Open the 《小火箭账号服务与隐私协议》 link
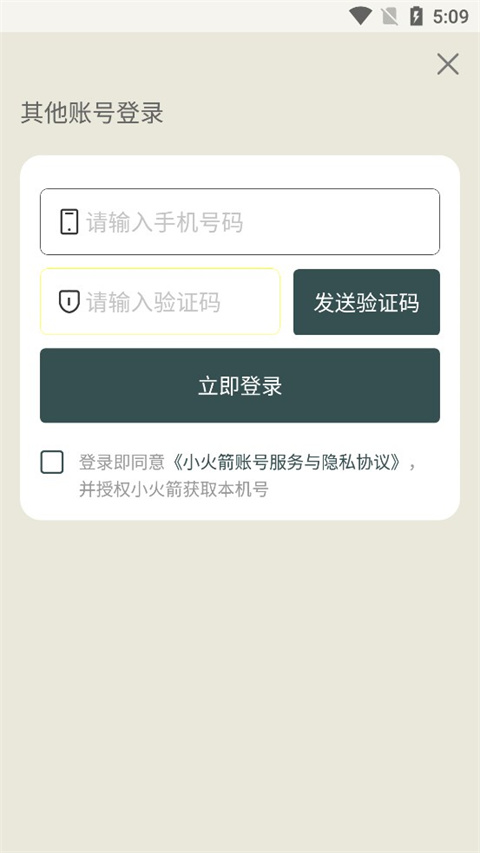This screenshot has height=853, width=480. point(287,462)
